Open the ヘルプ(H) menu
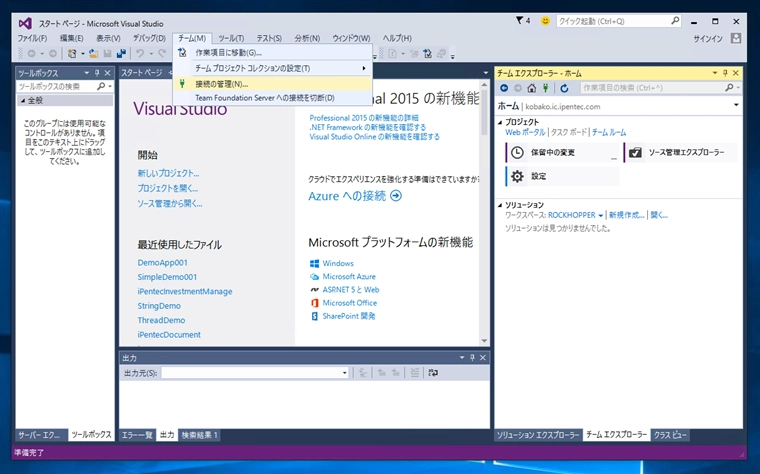Viewport: 760px width, 474px height. coord(397,38)
